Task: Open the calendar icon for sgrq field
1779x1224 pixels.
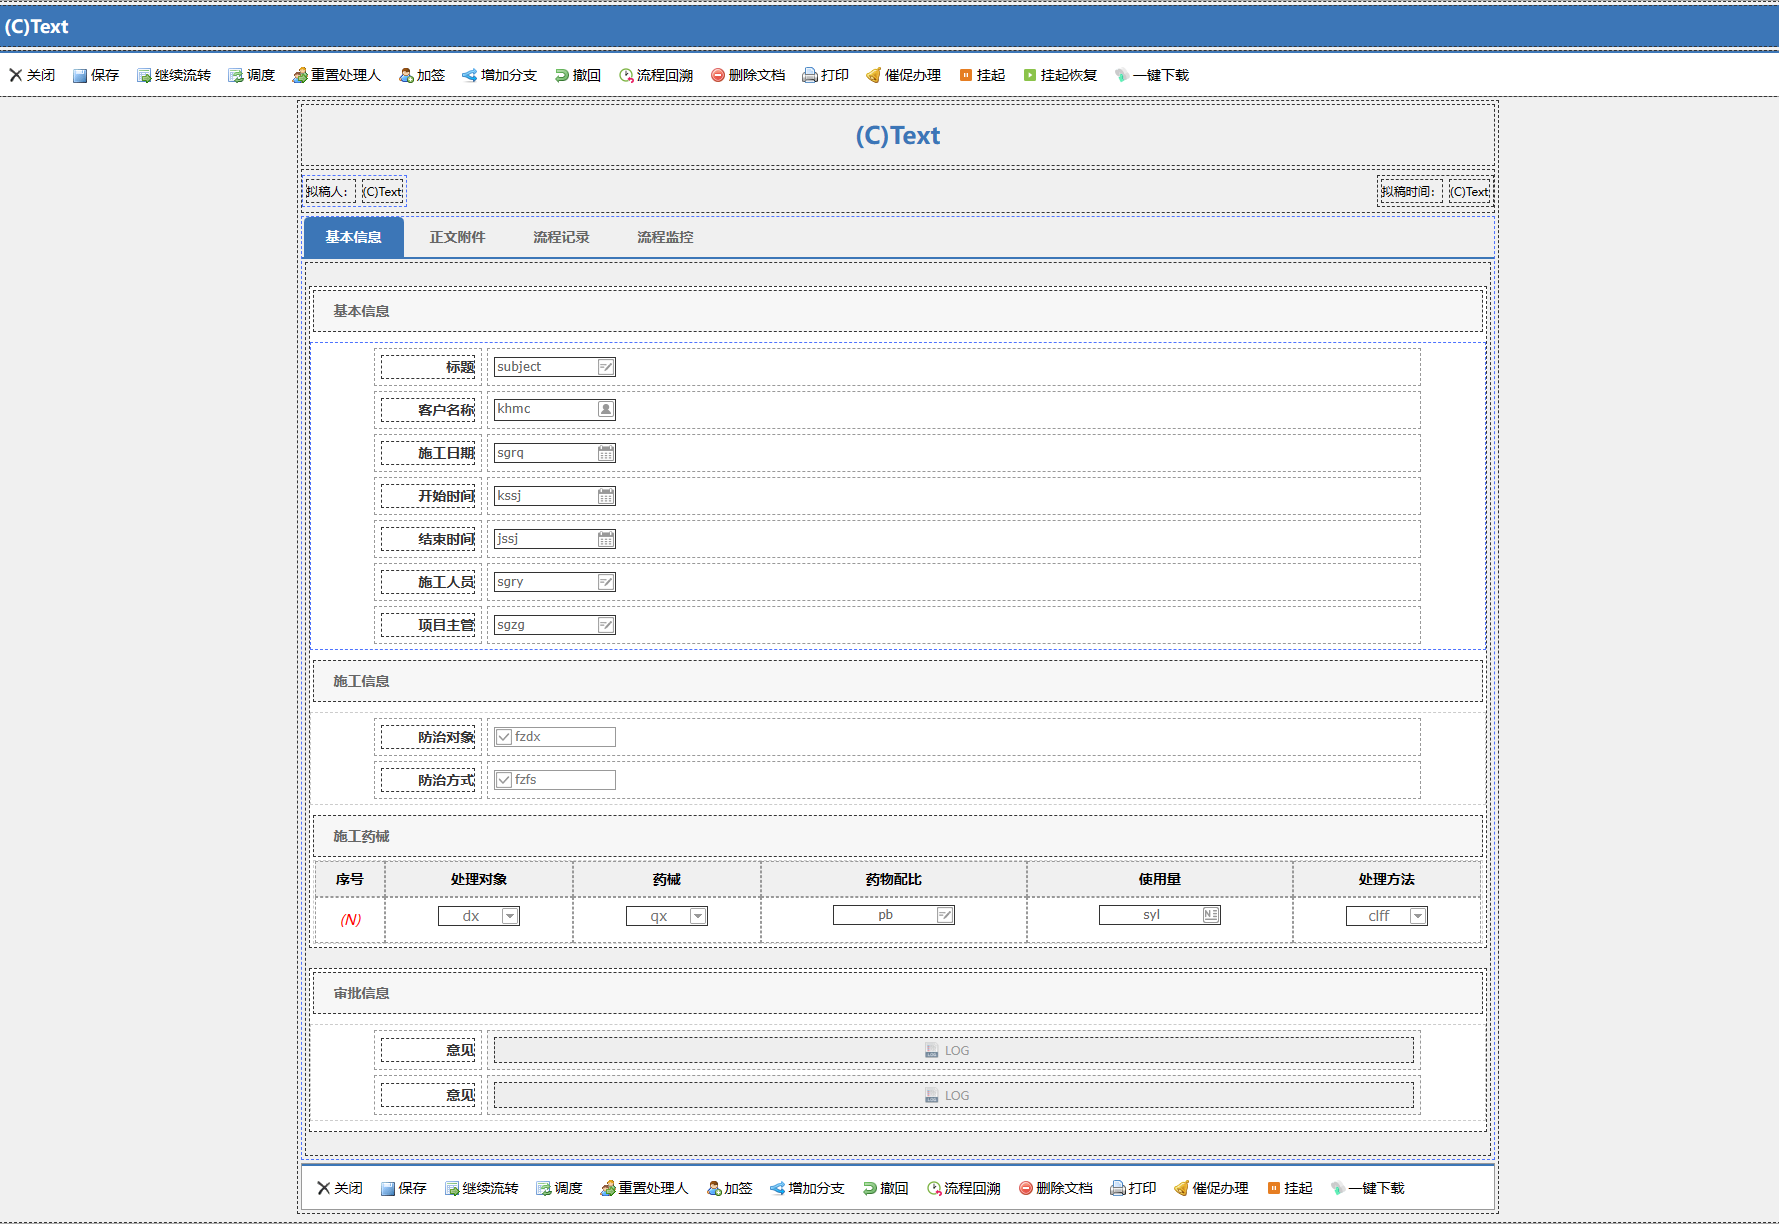Action: click(606, 453)
